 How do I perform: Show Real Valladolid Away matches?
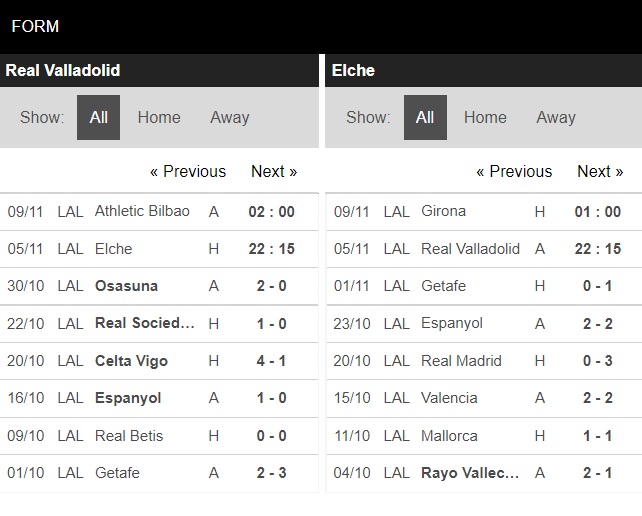[230, 118]
